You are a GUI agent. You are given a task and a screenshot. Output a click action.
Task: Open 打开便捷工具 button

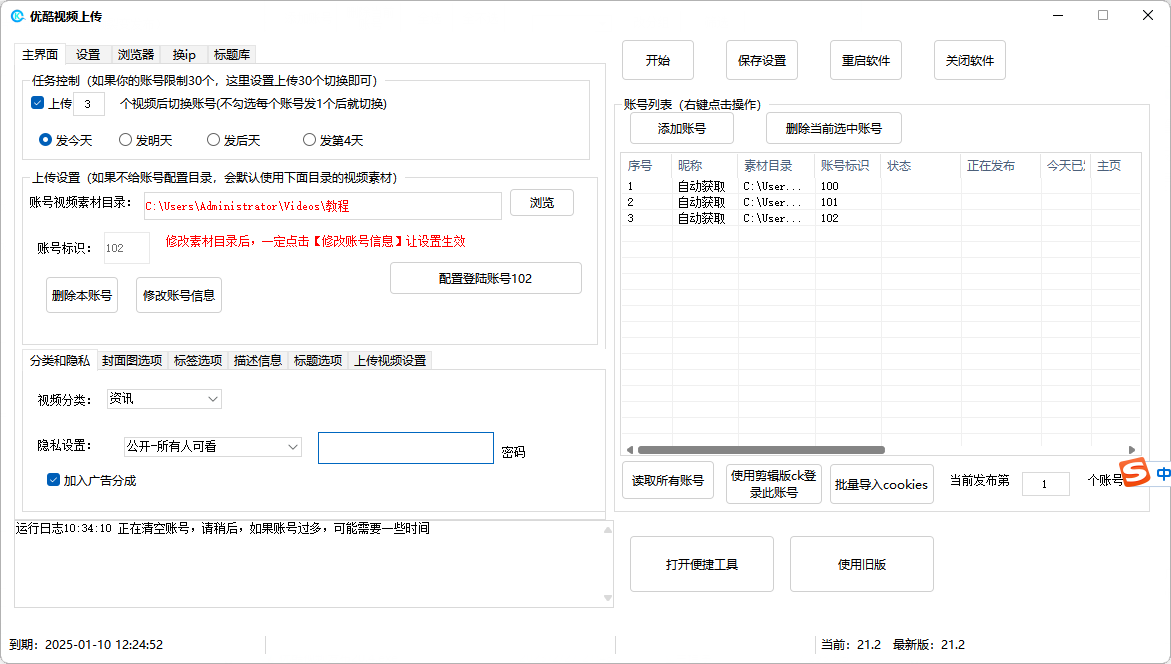tap(702, 564)
